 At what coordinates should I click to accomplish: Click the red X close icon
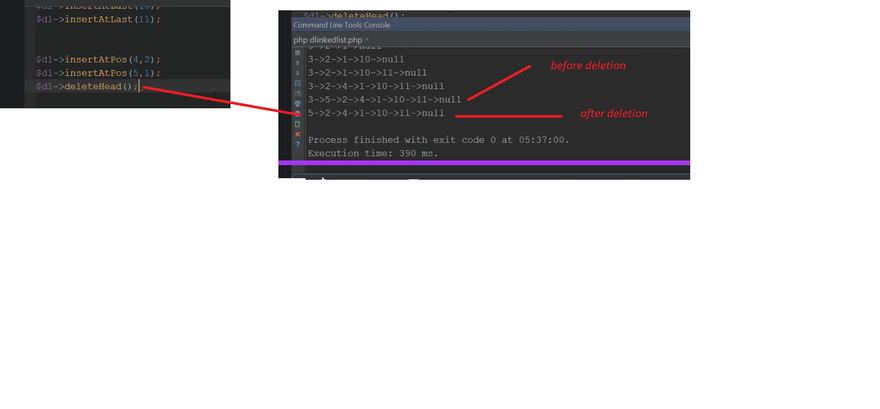pyautogui.click(x=297, y=134)
